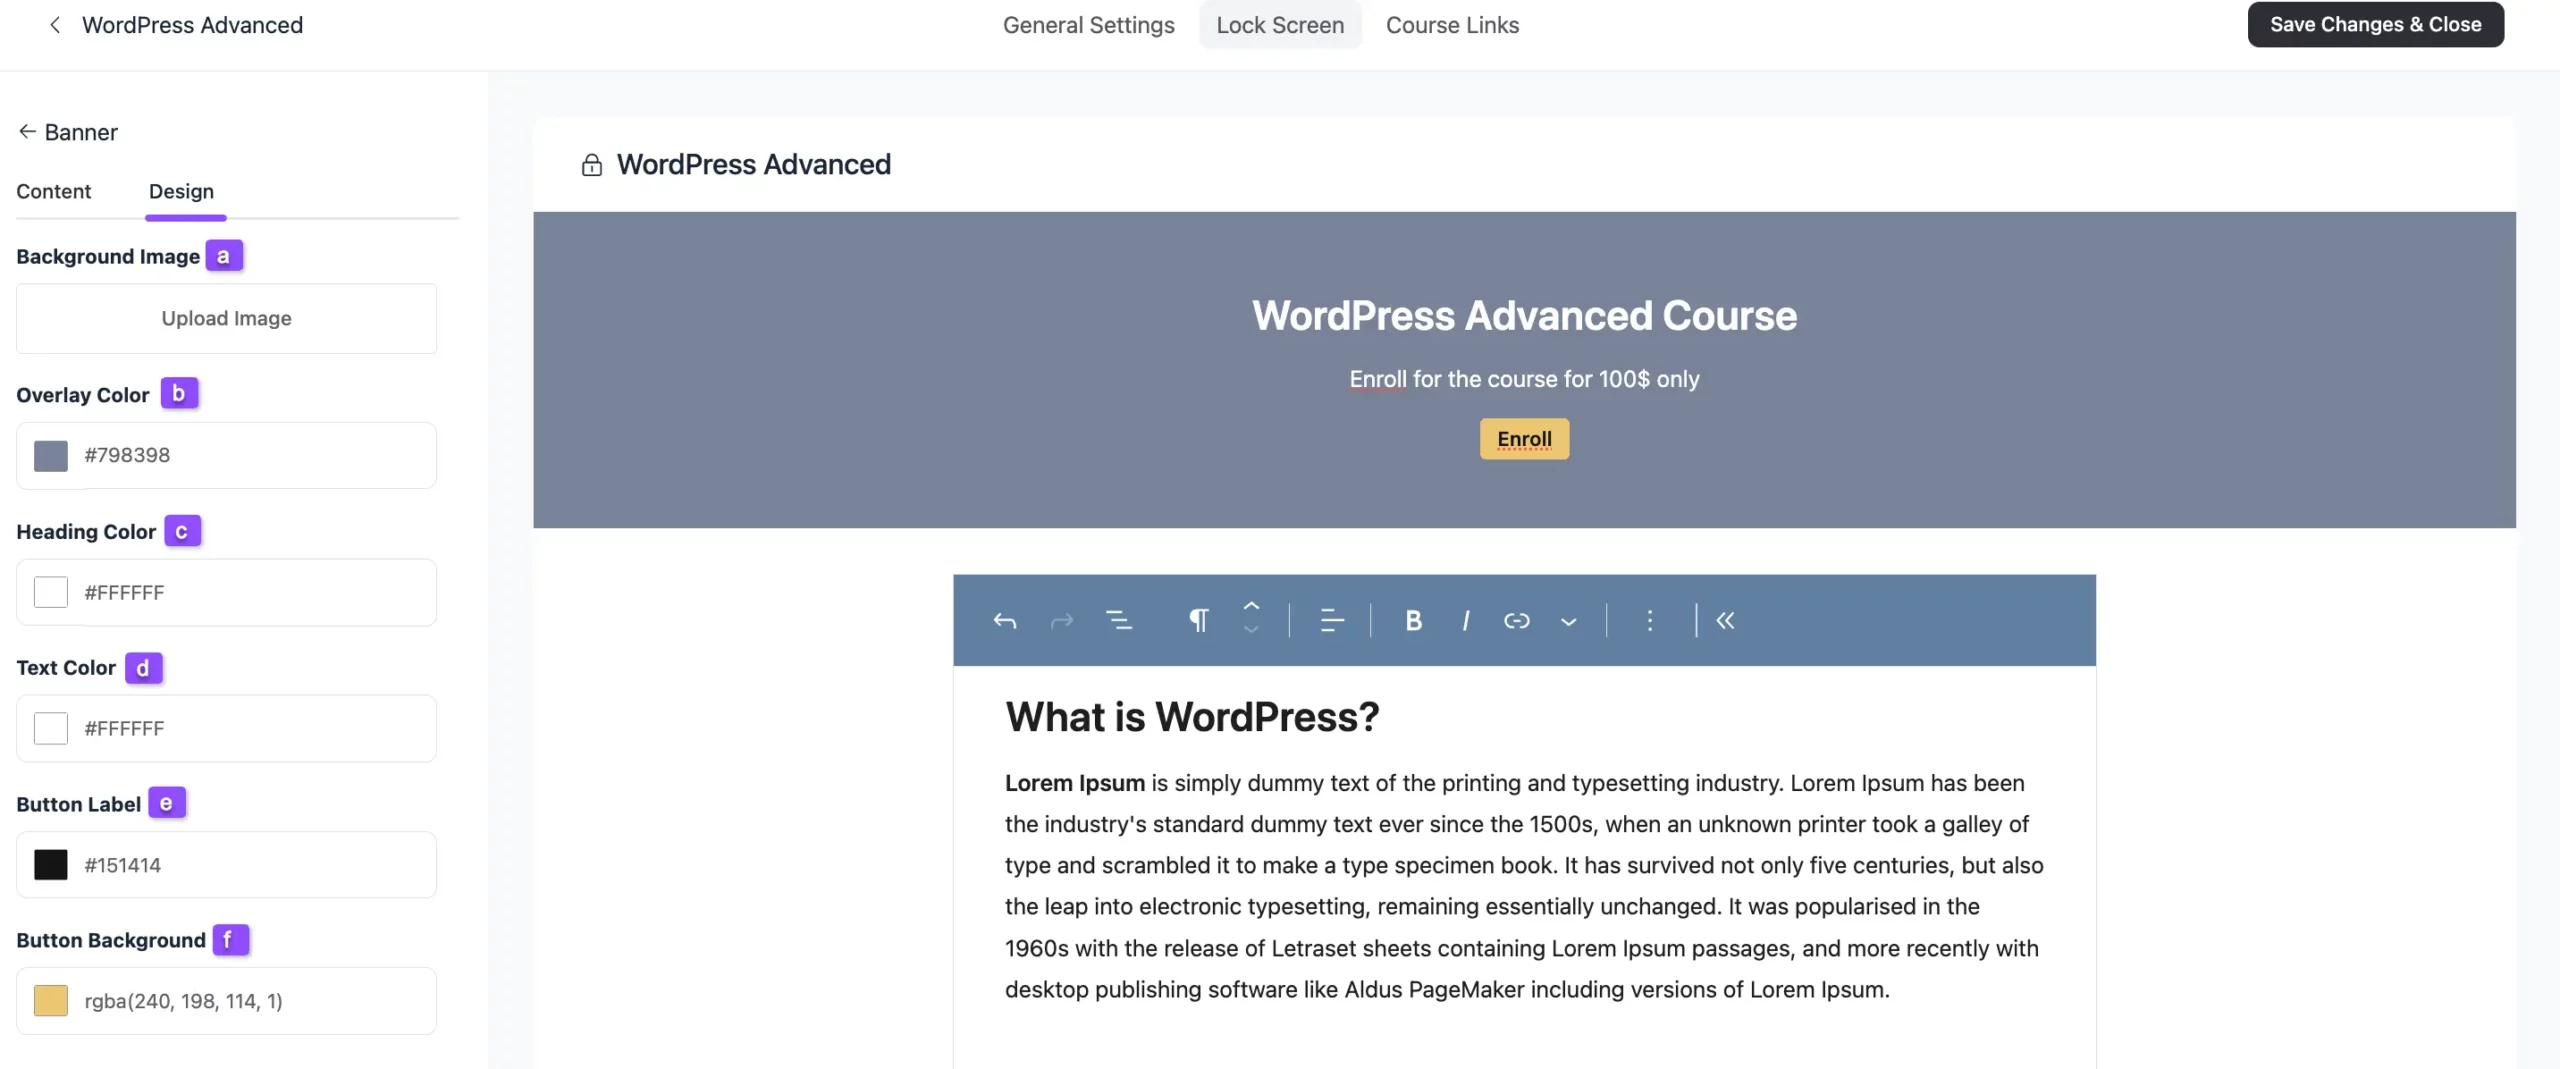The width and height of the screenshot is (2560, 1069).
Task: Redo the edit in editor toolbar
Action: click(x=1062, y=621)
